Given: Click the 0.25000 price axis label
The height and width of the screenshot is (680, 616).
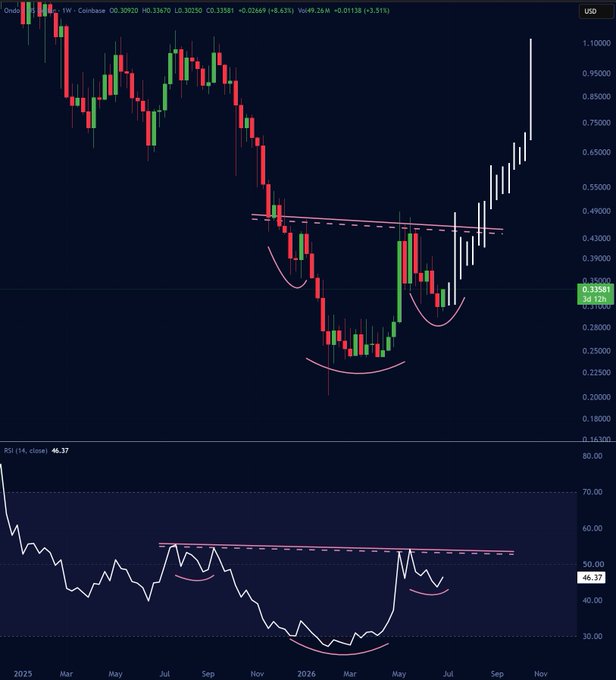Looking at the screenshot, I should pyautogui.click(x=596, y=351).
